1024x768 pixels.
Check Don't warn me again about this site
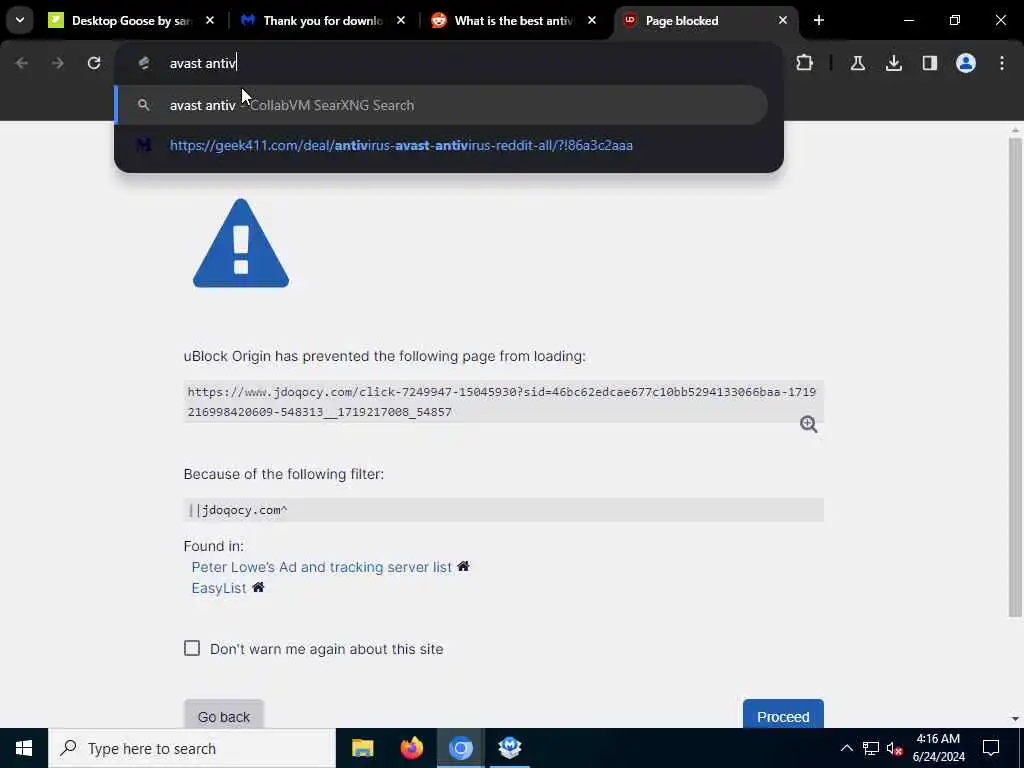tap(192, 648)
